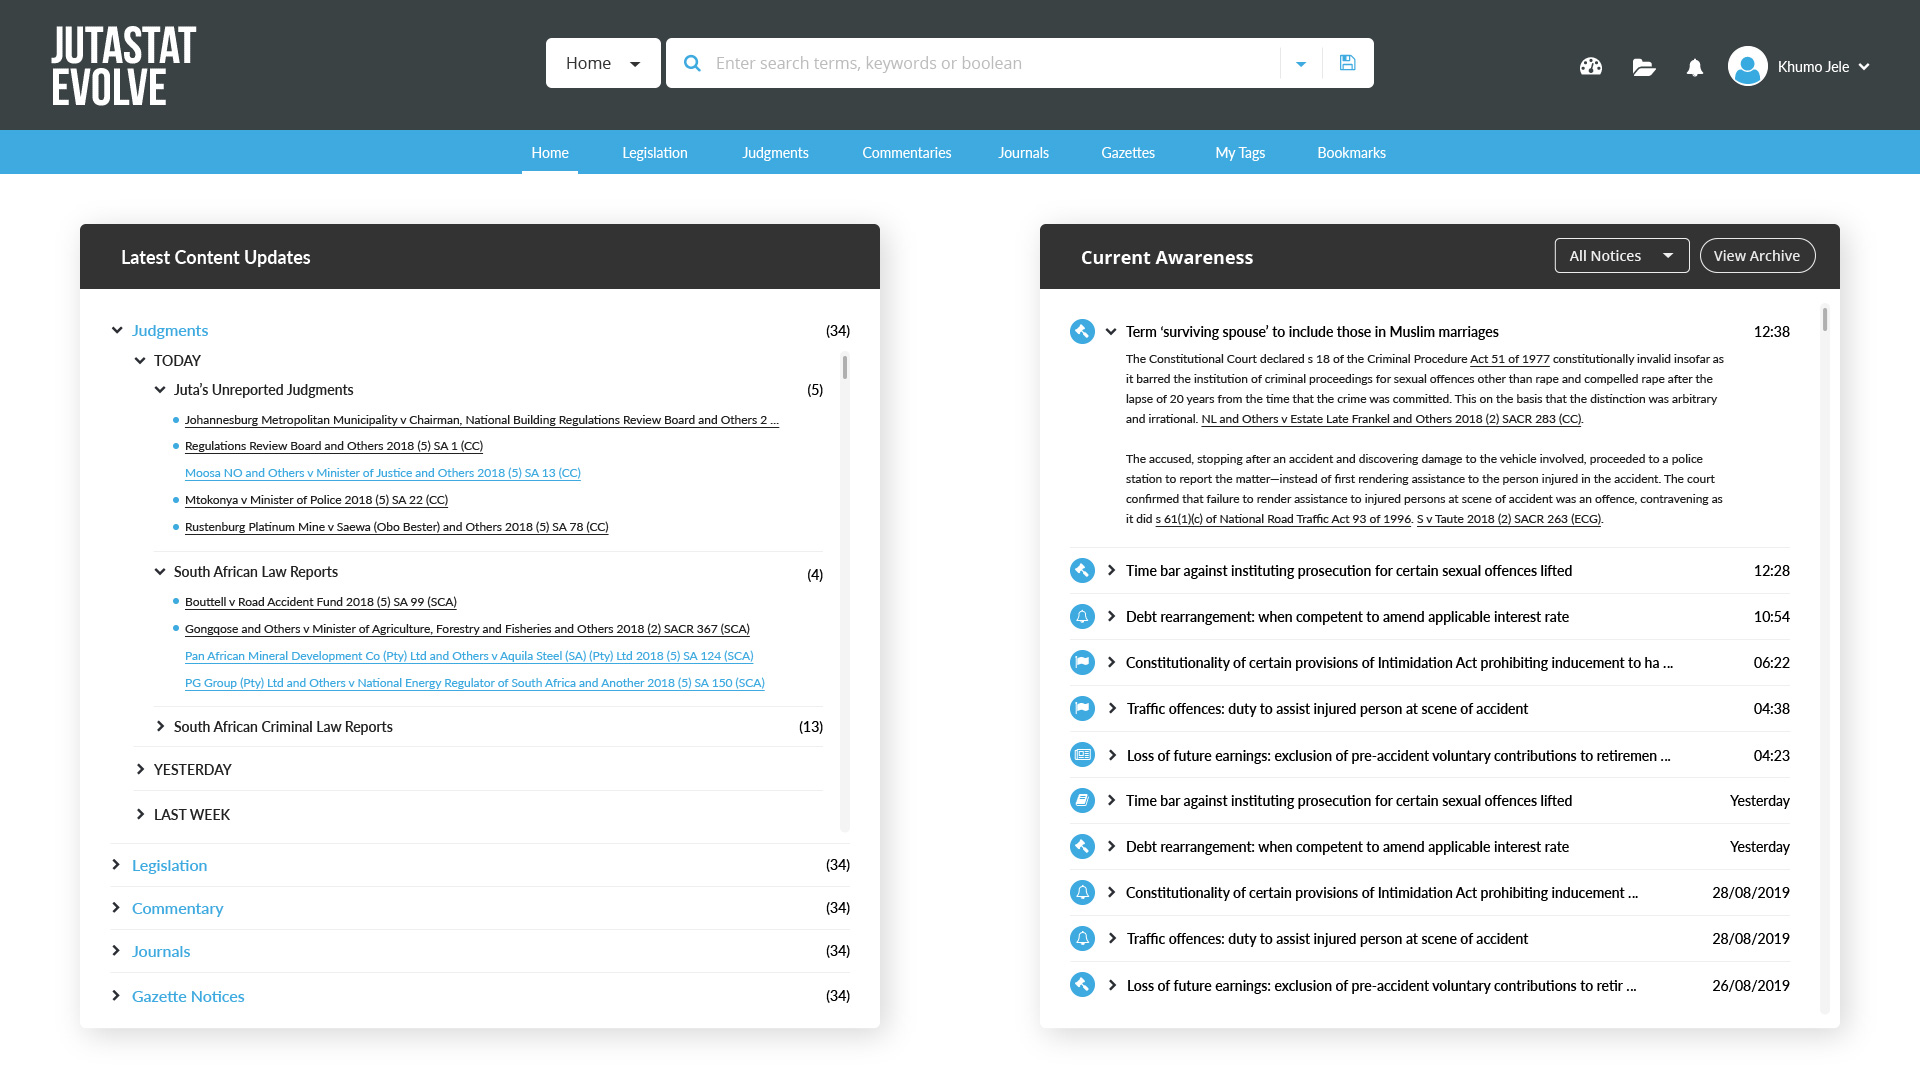Open the Bookmarks tab
This screenshot has height=1080, width=1920.
[x=1351, y=153]
